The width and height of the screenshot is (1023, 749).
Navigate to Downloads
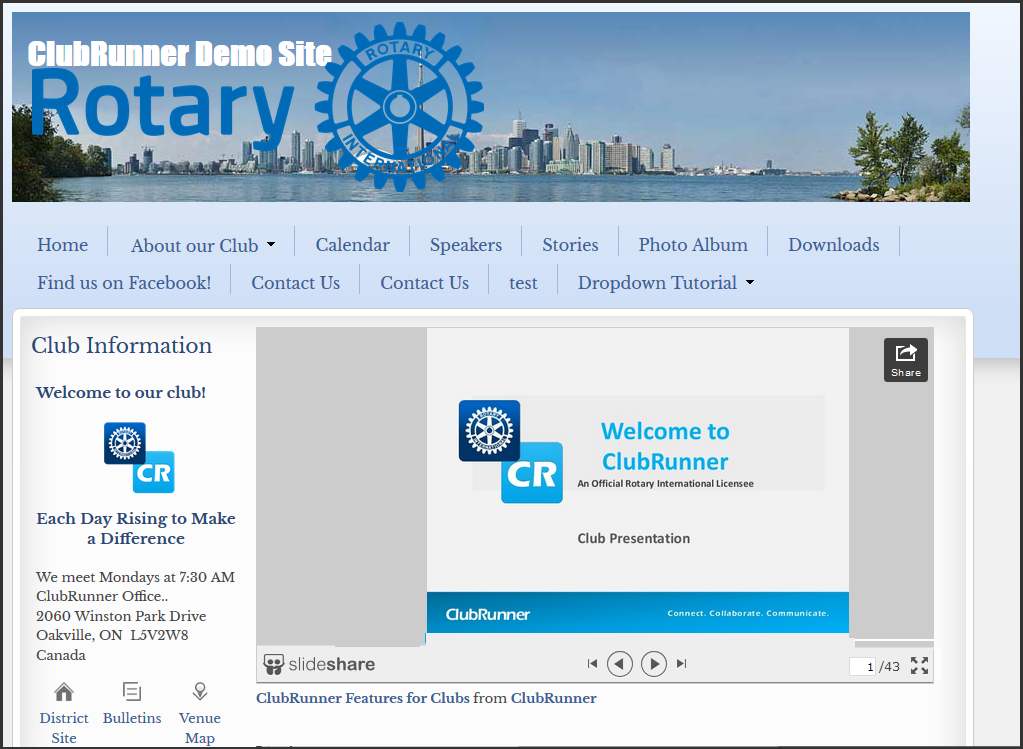point(833,245)
